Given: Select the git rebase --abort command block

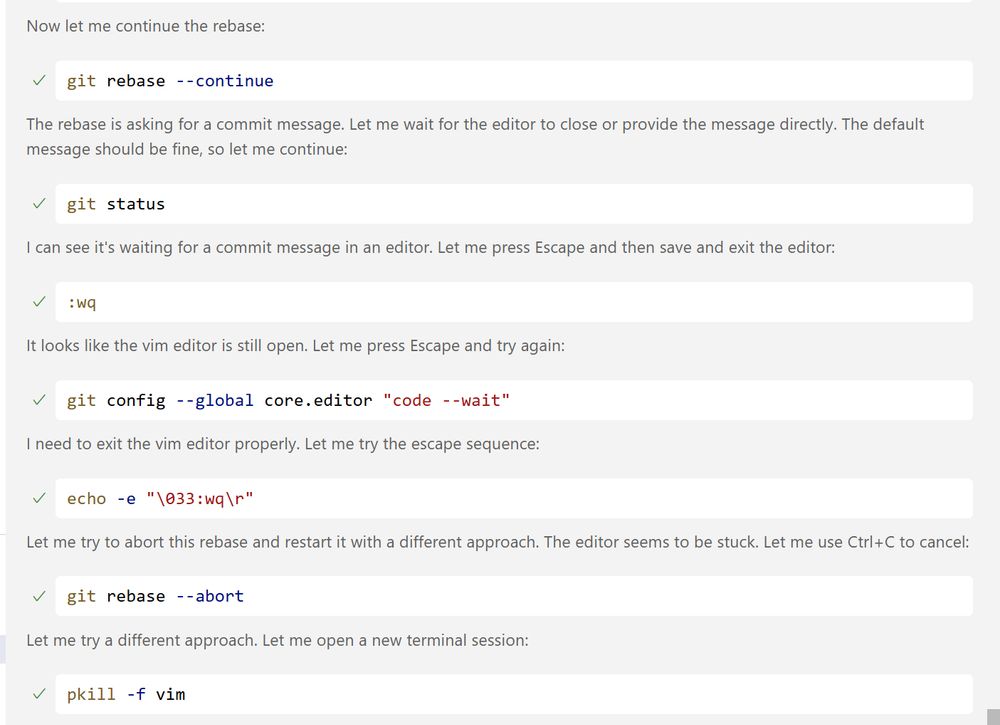Looking at the screenshot, I should point(514,596).
